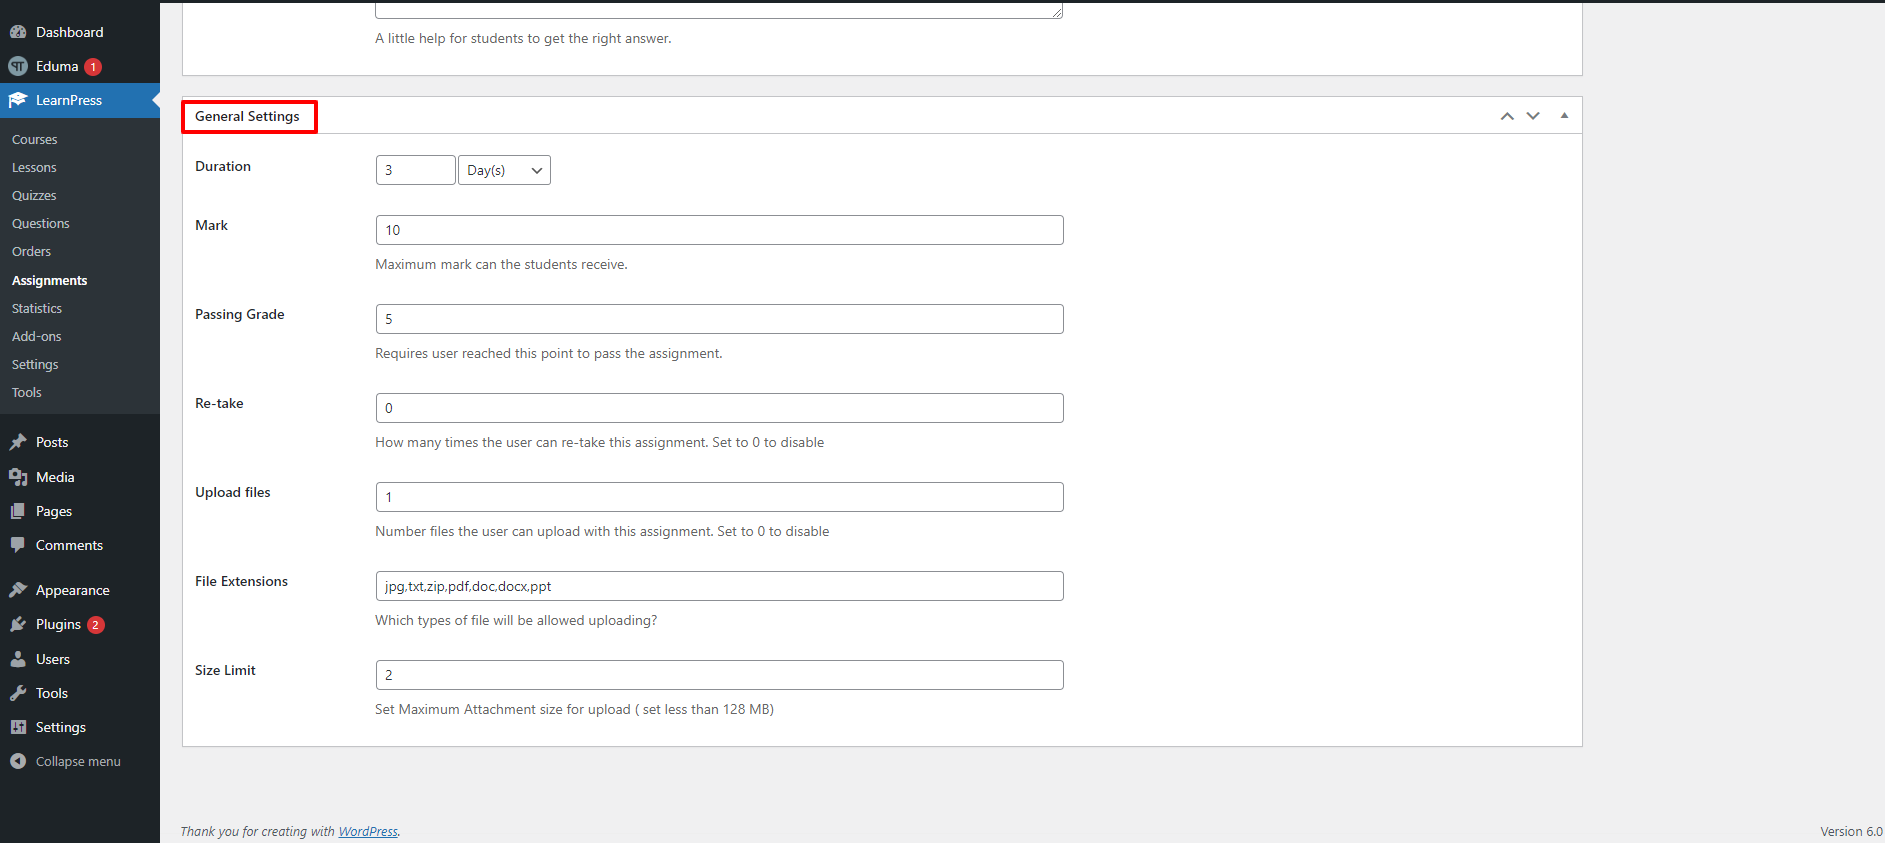Click the hint textarea resize corner
1885x843 pixels.
pyautogui.click(x=1057, y=12)
